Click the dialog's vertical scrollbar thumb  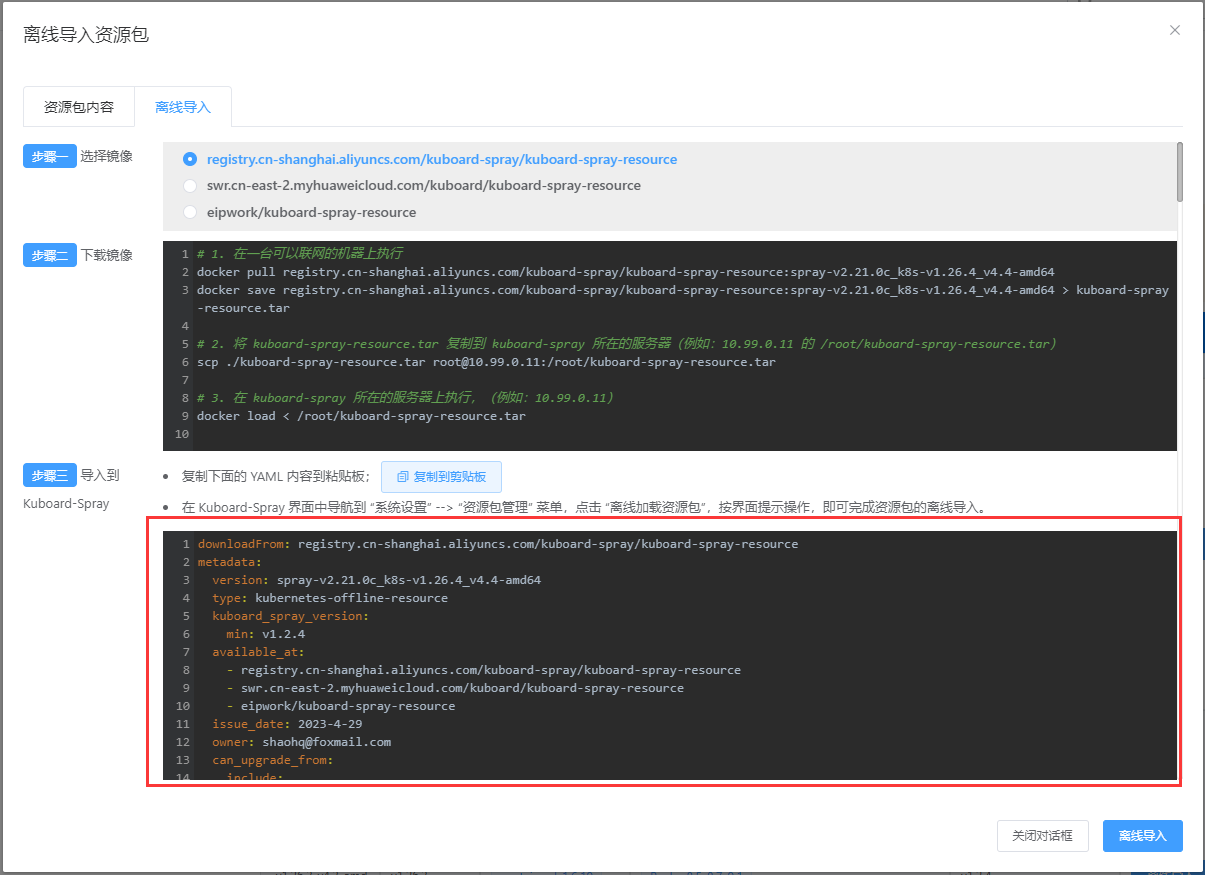pyautogui.click(x=1180, y=172)
